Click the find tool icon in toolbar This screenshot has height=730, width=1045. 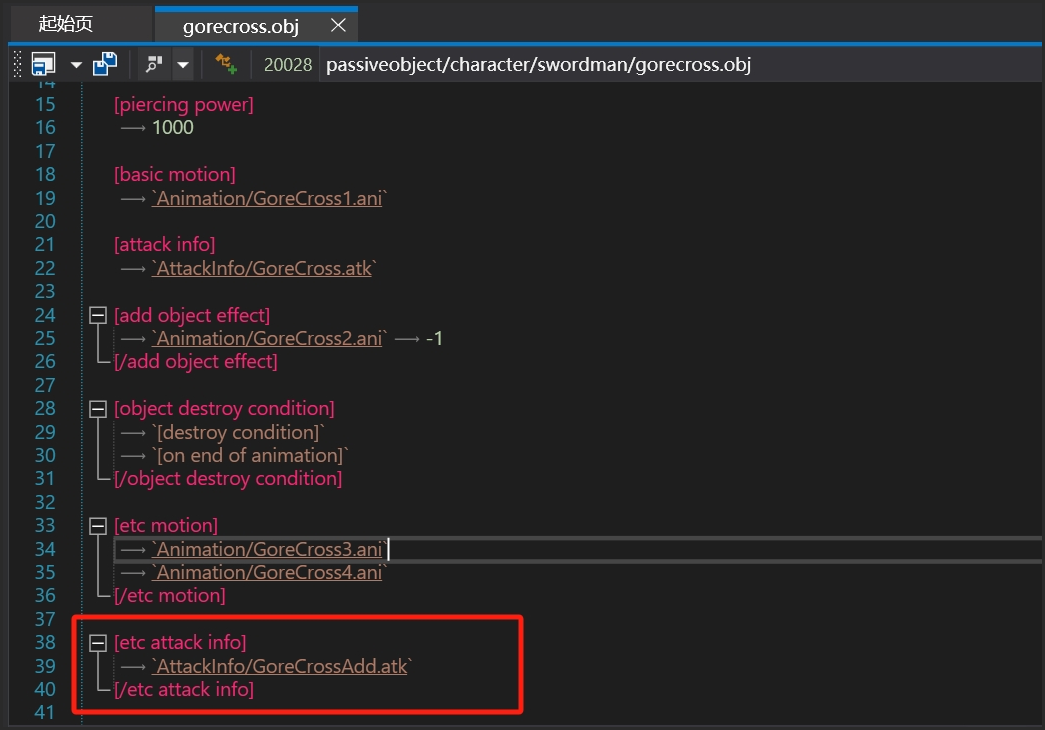154,65
